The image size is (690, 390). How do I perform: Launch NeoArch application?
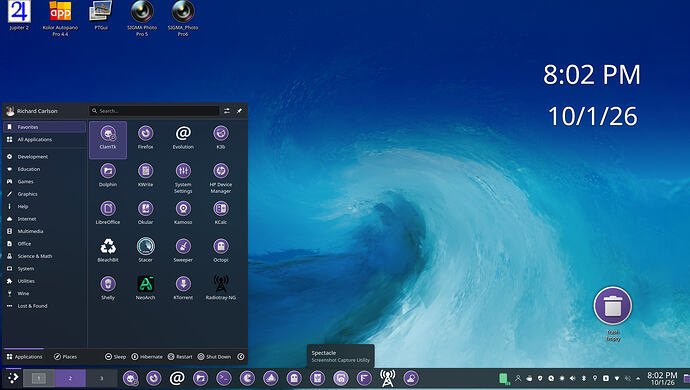point(145,288)
